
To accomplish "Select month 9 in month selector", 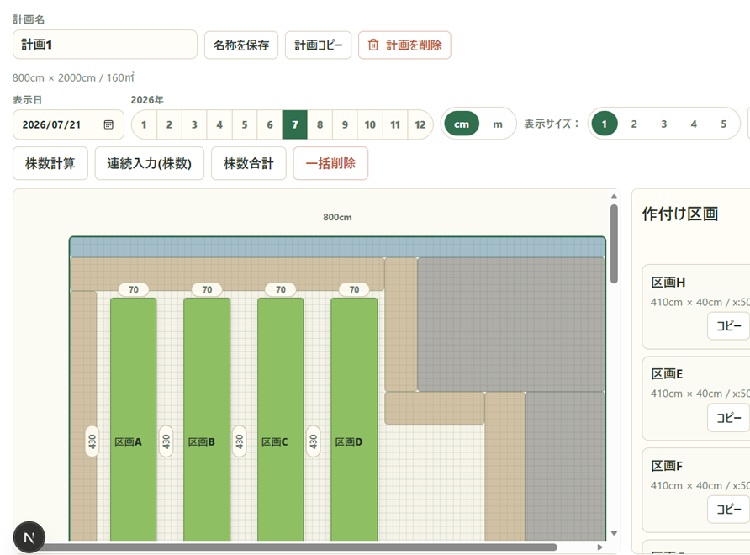I will pos(345,125).
